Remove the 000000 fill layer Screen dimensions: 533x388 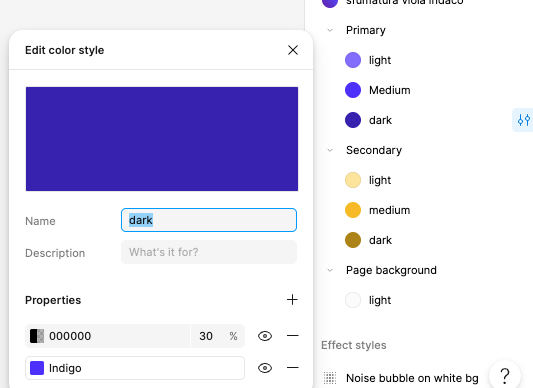[292, 336]
